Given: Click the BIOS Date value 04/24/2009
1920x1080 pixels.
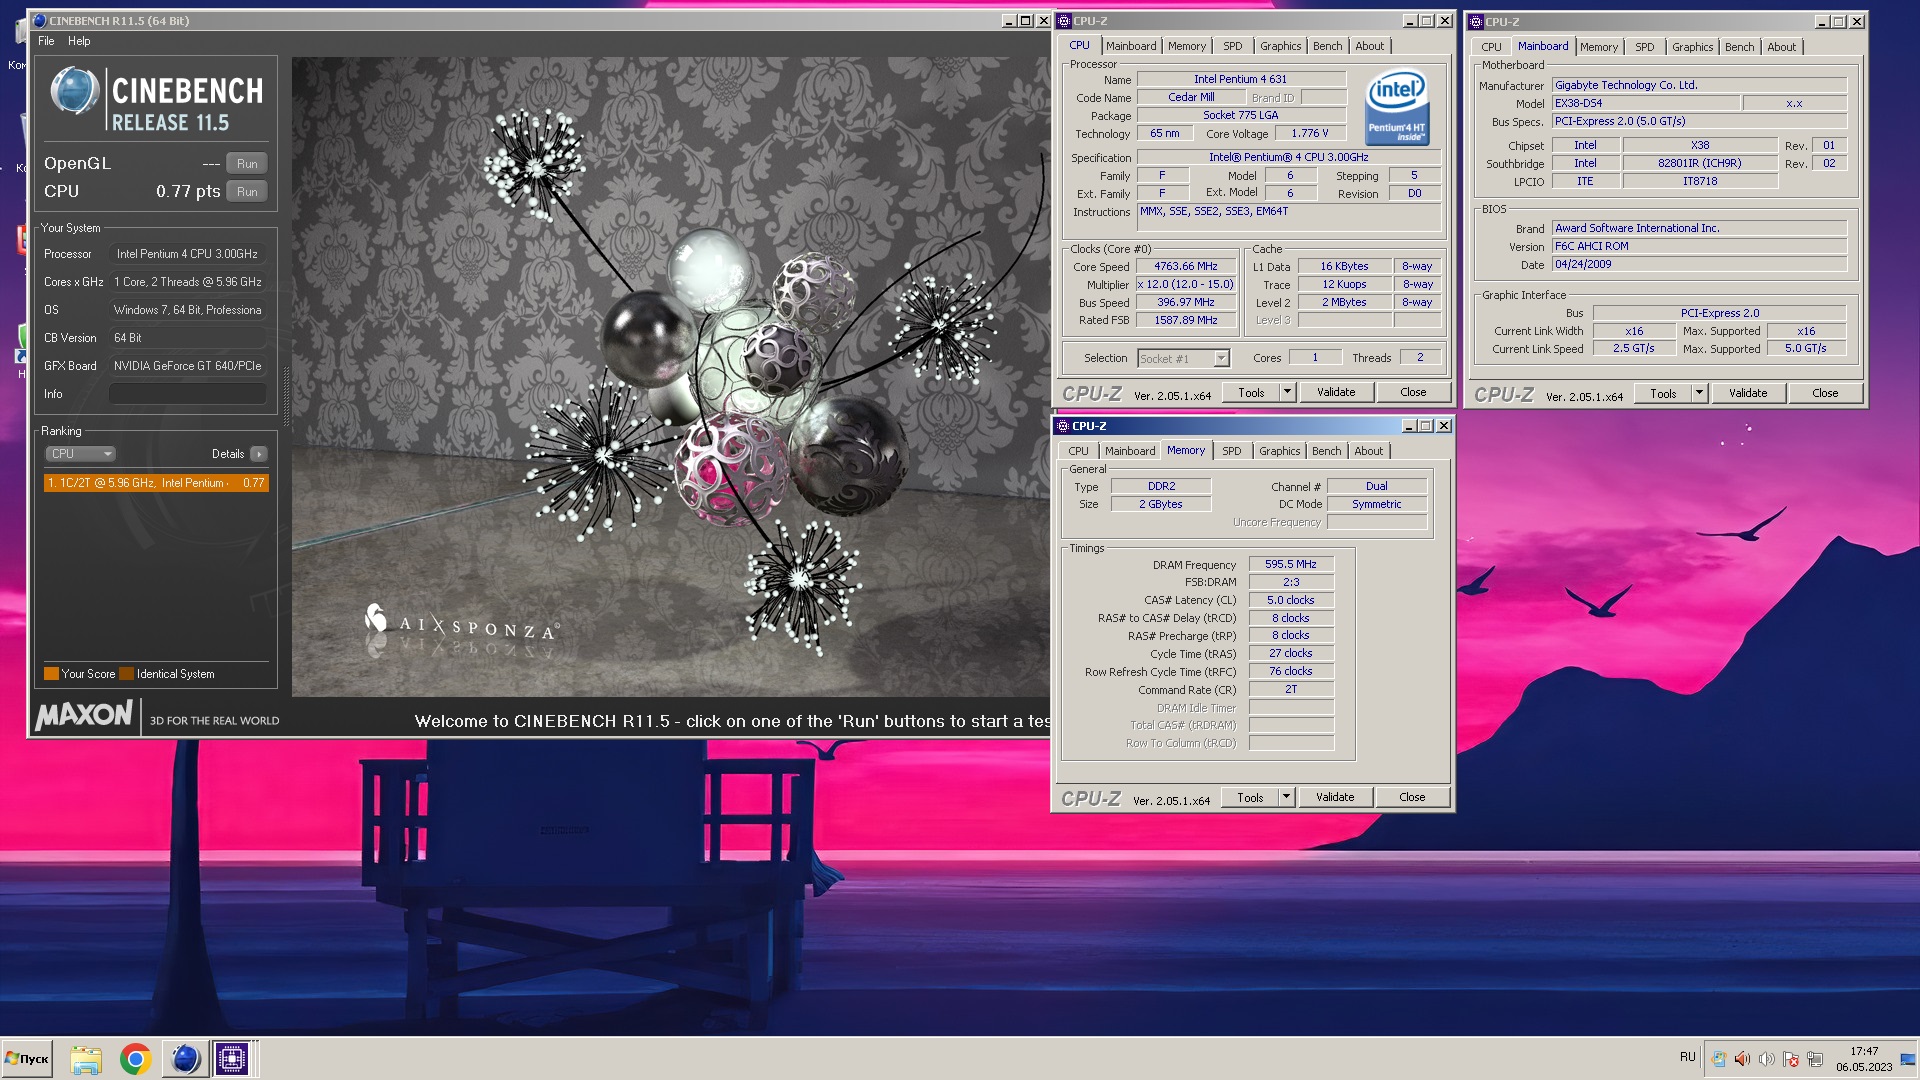Looking at the screenshot, I should click(1699, 265).
